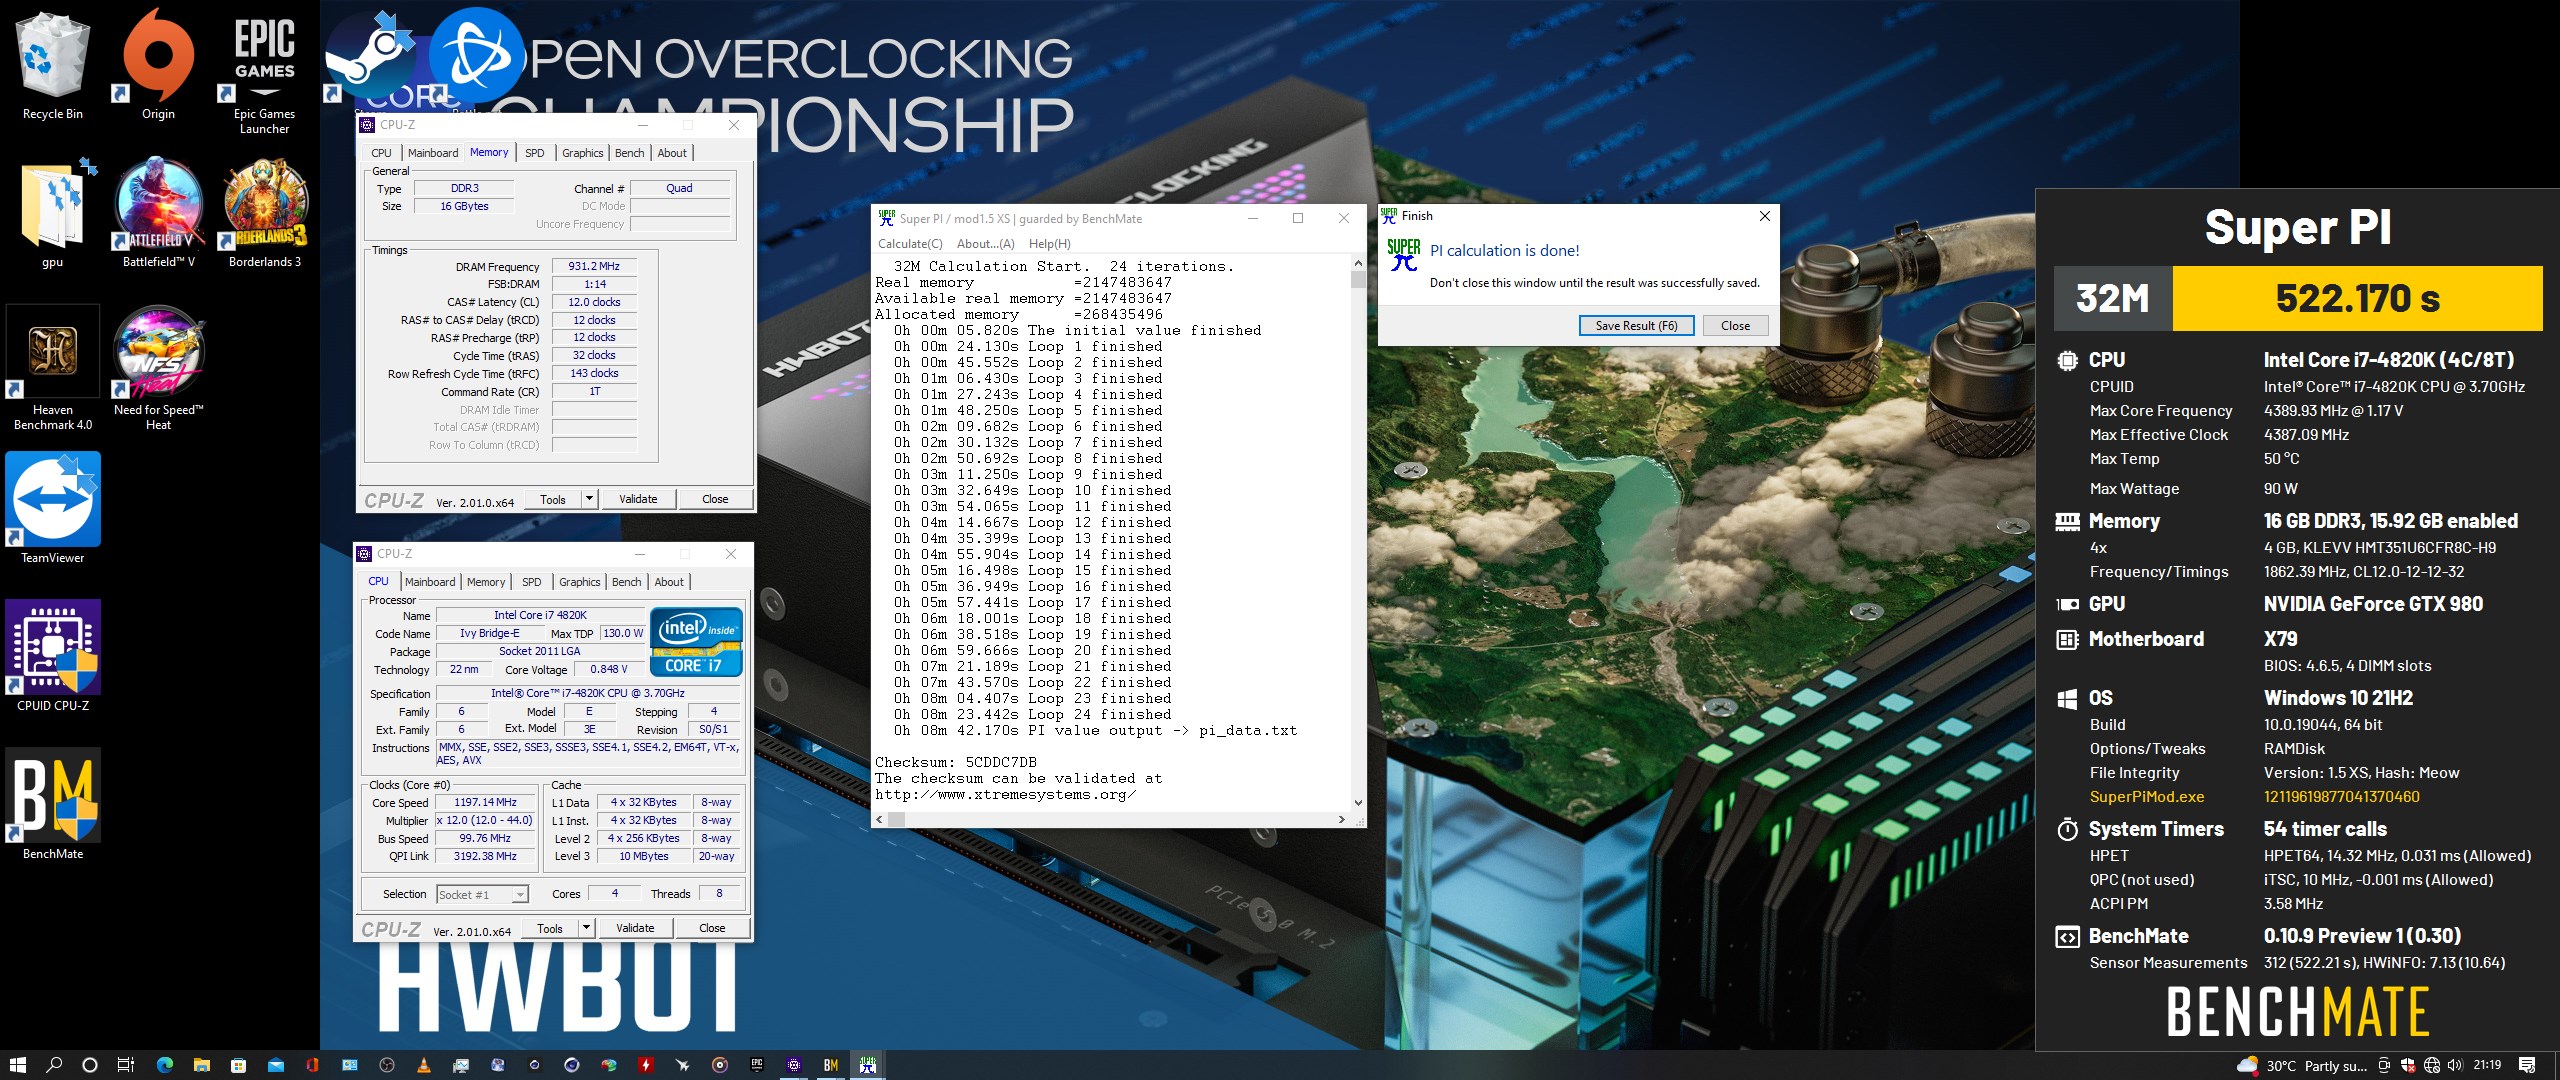Switch to BenchMate via the BM taskbar icon
Viewport: 2560px width, 1080px height.
(830, 1065)
